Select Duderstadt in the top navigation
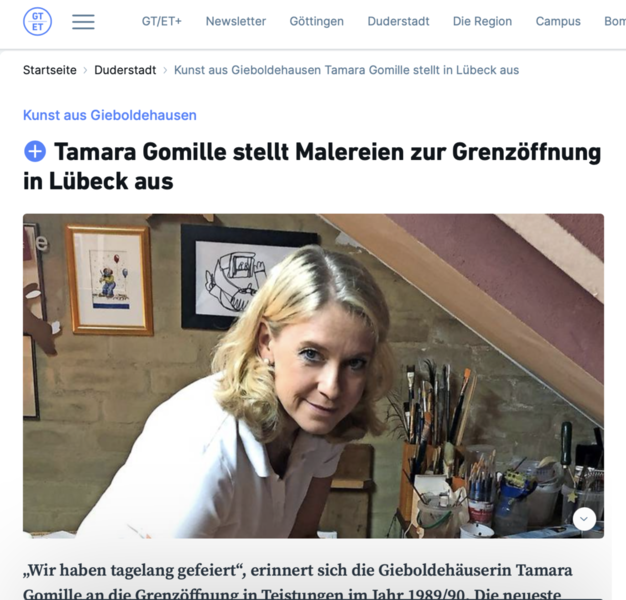Viewport: 626px width, 600px height. pos(398,21)
